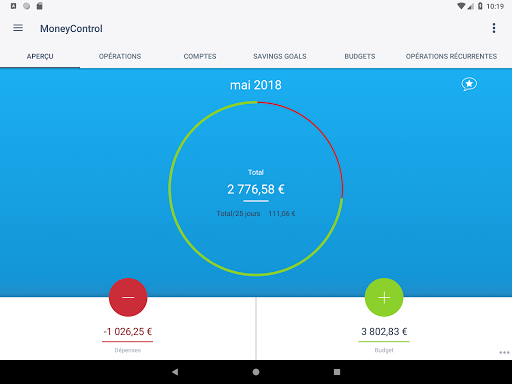Tap the Android home button
The height and width of the screenshot is (384, 512).
coord(256,372)
